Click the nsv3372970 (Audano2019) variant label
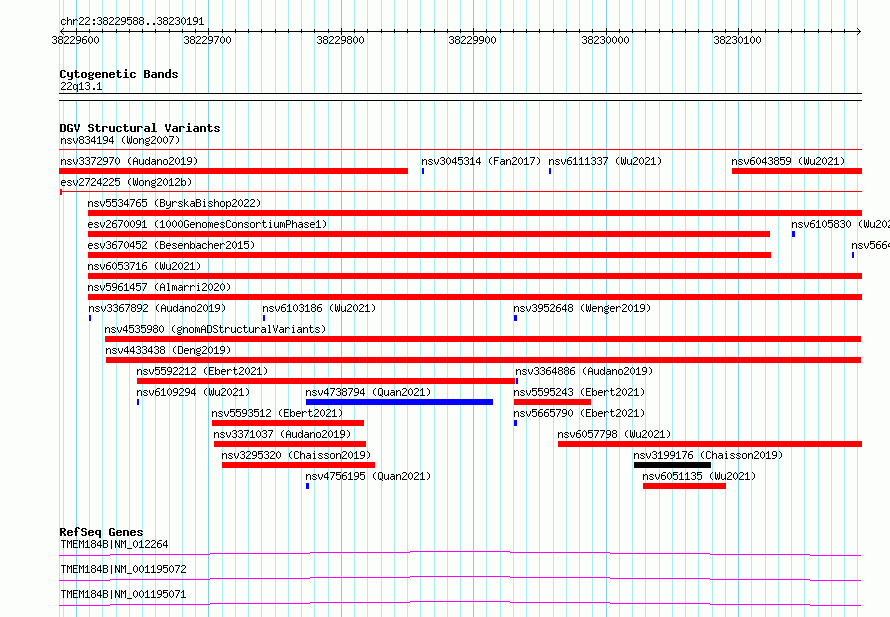Image resolution: width=890 pixels, height=617 pixels. [129, 161]
